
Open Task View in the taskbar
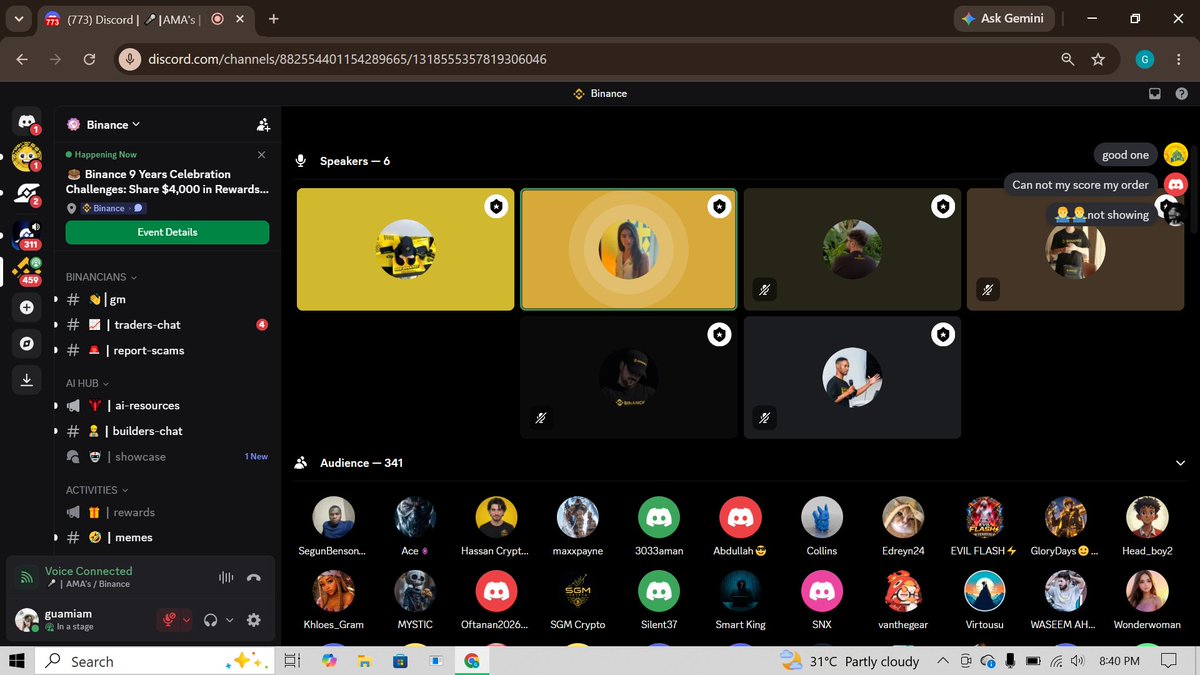(292, 661)
